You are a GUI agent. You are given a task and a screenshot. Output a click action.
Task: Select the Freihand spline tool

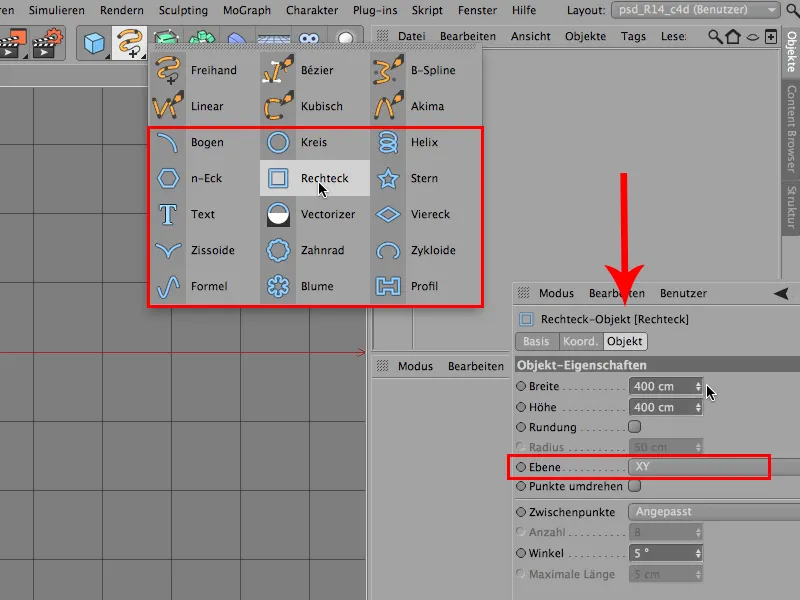click(204, 70)
